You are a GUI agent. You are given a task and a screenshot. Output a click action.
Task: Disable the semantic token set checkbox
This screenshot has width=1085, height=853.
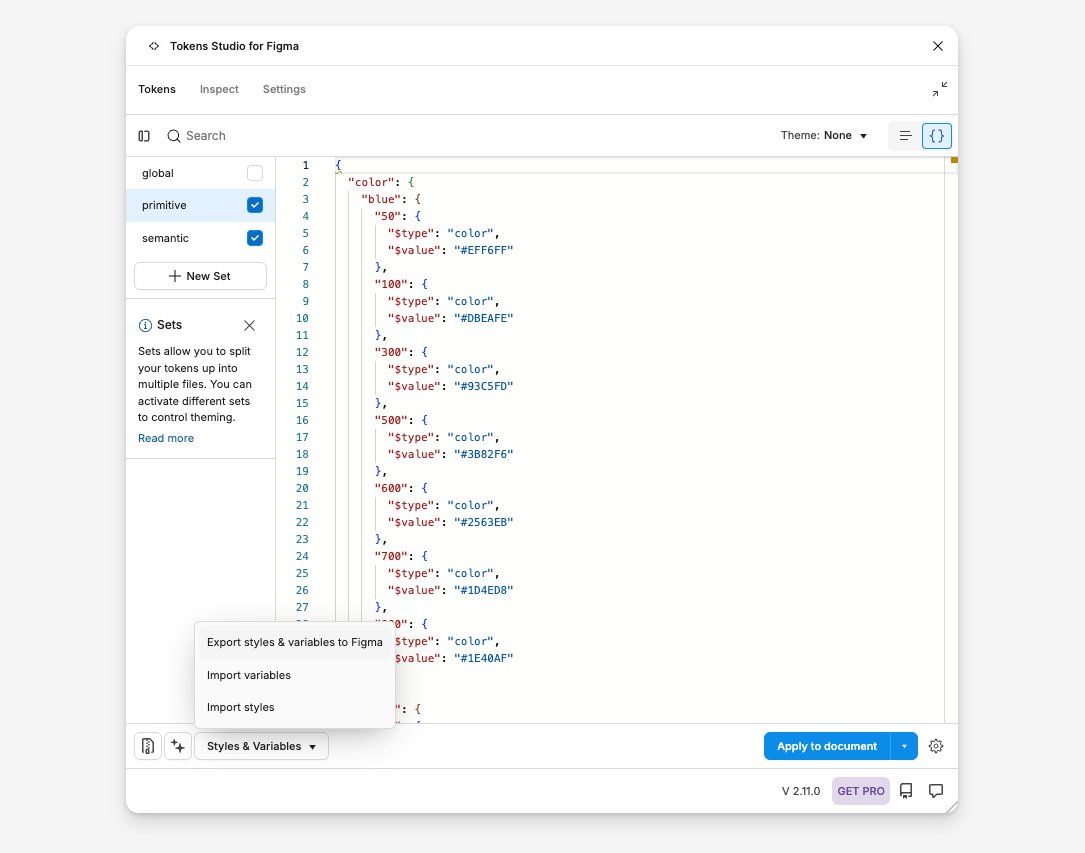255,238
